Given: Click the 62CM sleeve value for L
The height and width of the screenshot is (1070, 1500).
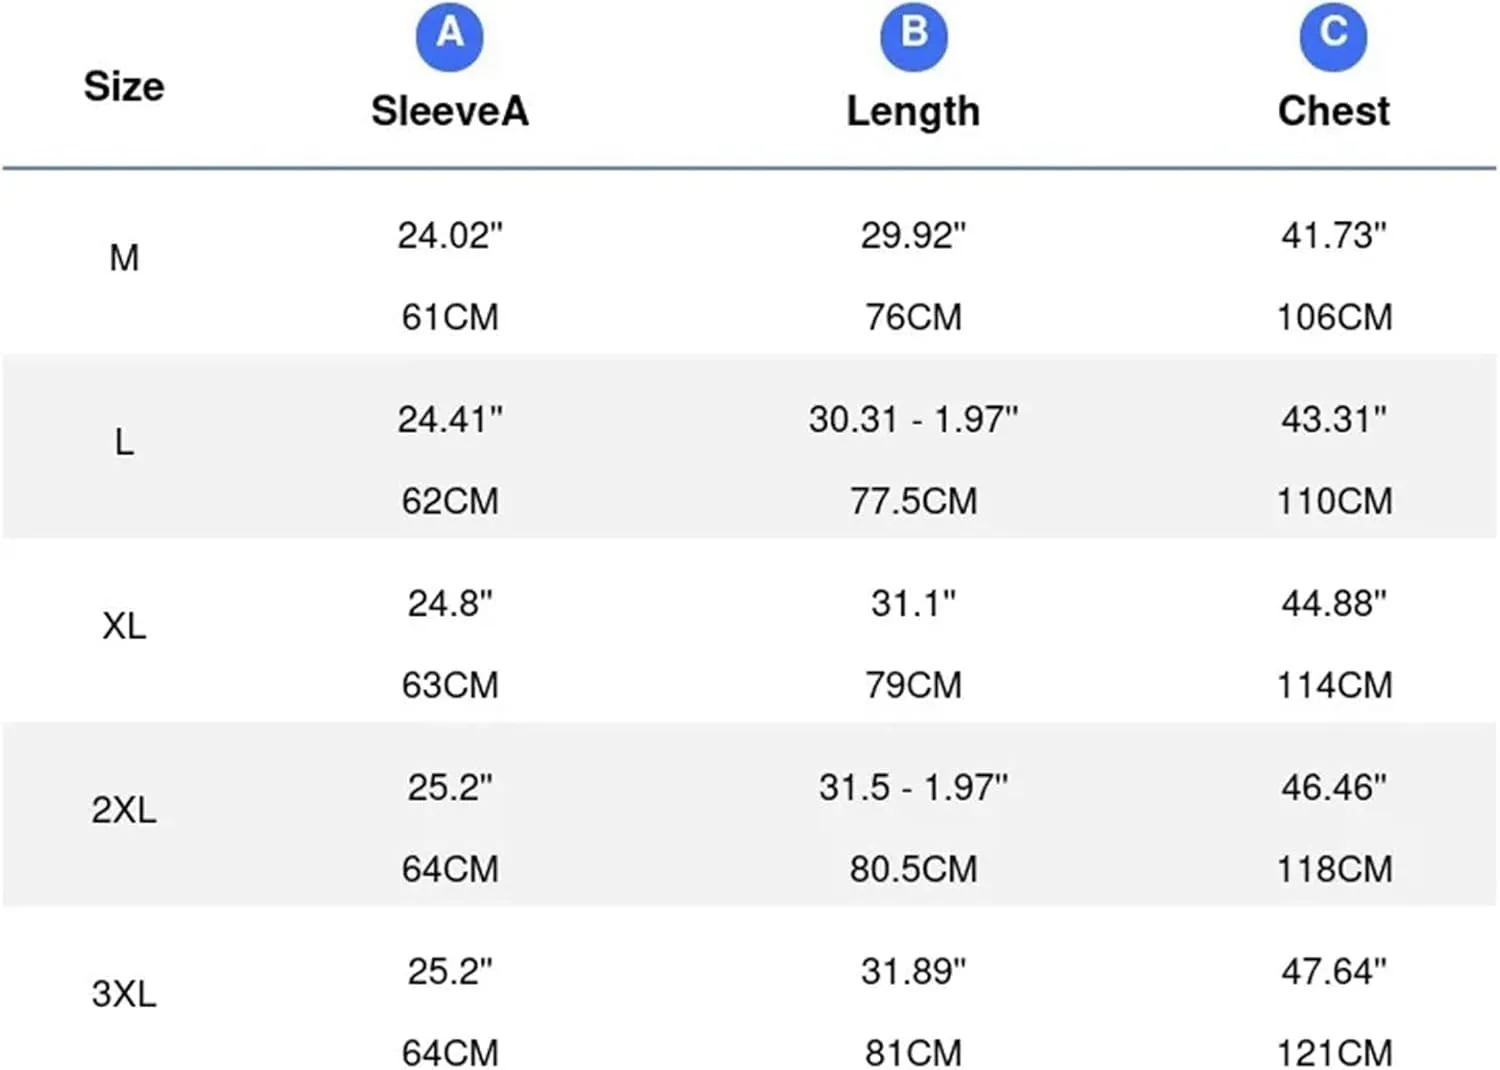Looking at the screenshot, I should (x=450, y=502).
